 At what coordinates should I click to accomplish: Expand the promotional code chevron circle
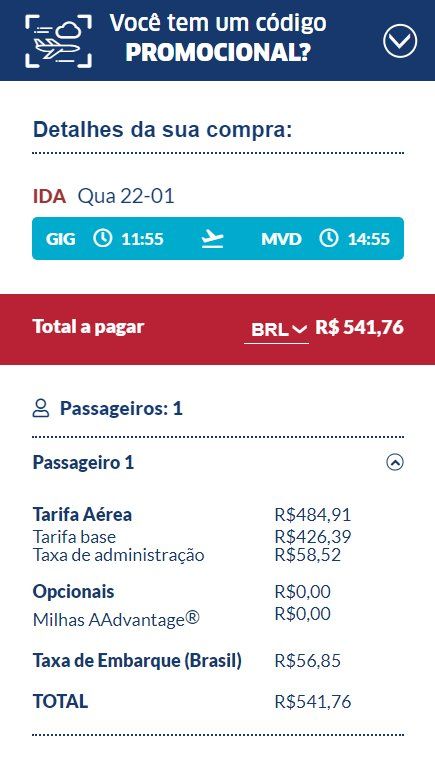point(400,41)
